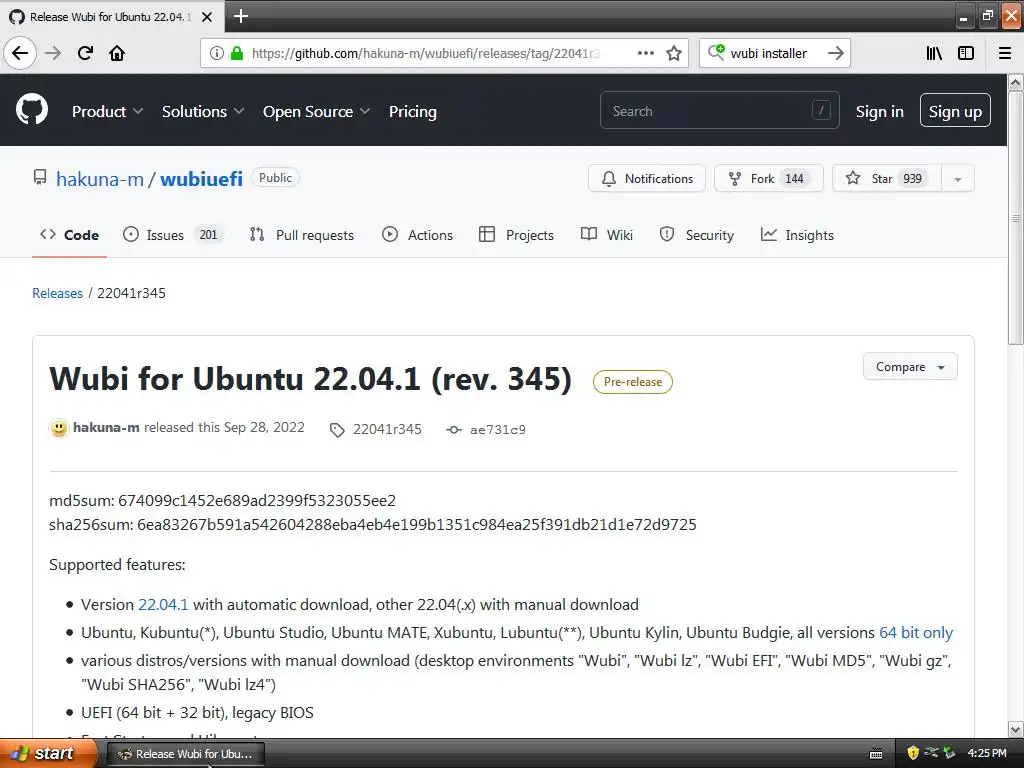
Task: Open the Wiki tab
Action: pyautogui.click(x=607, y=235)
